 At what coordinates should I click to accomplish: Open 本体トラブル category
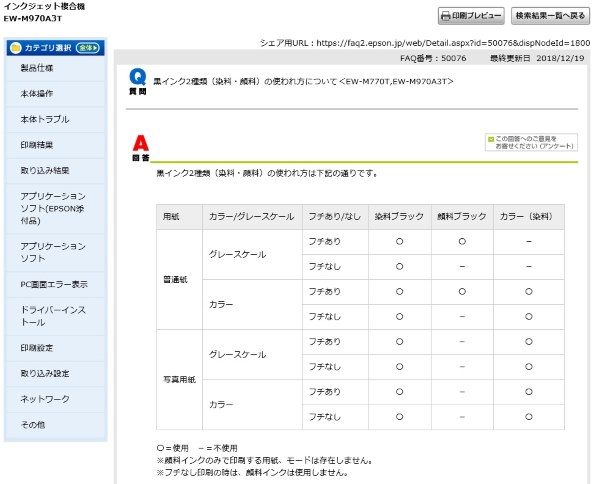pyautogui.click(x=55, y=119)
